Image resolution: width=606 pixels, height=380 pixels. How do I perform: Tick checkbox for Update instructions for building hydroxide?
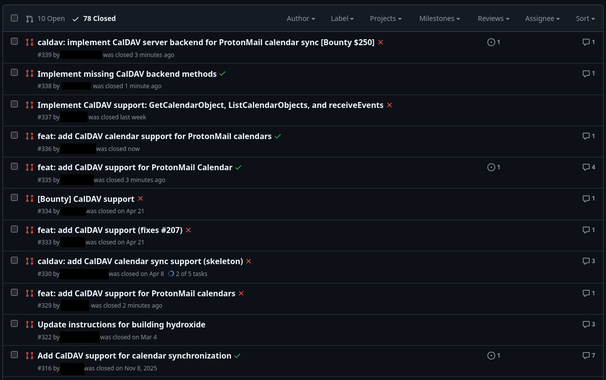pos(14,324)
